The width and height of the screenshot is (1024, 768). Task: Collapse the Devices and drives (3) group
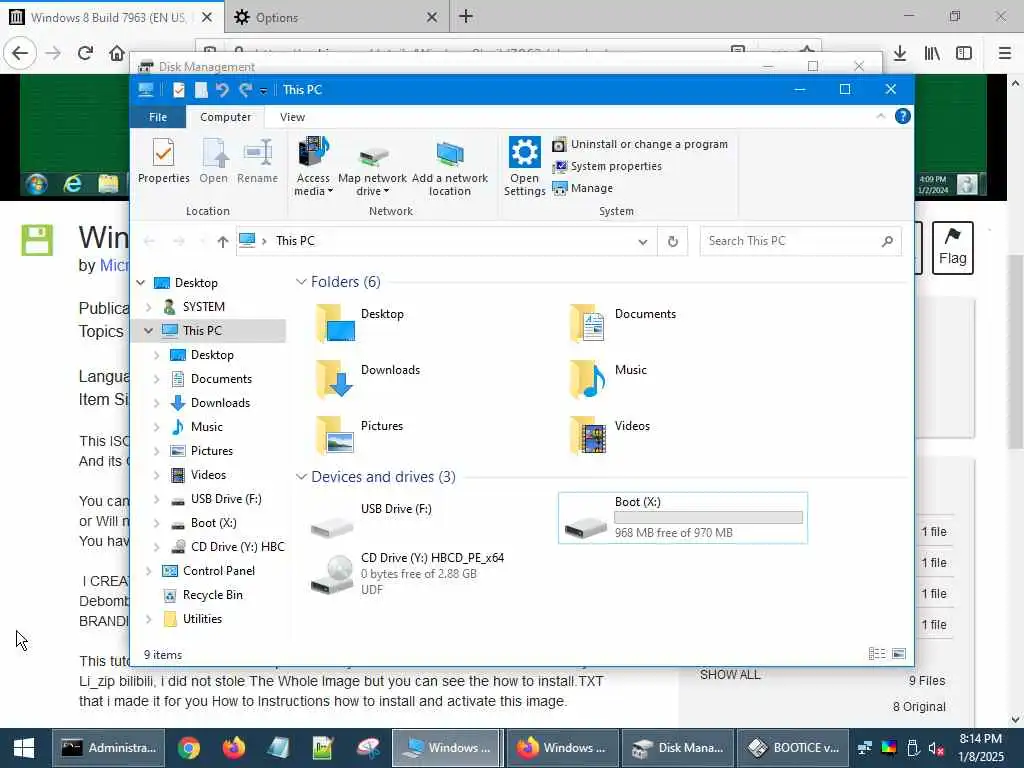(x=301, y=477)
